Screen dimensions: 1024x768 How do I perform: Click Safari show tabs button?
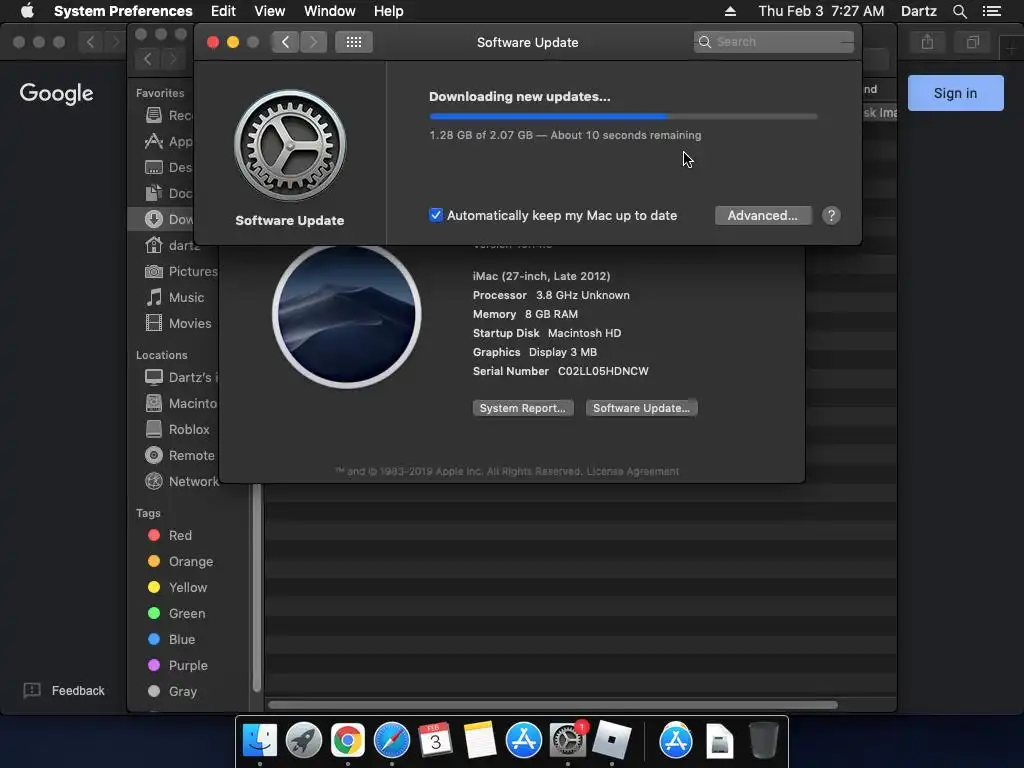point(973,42)
